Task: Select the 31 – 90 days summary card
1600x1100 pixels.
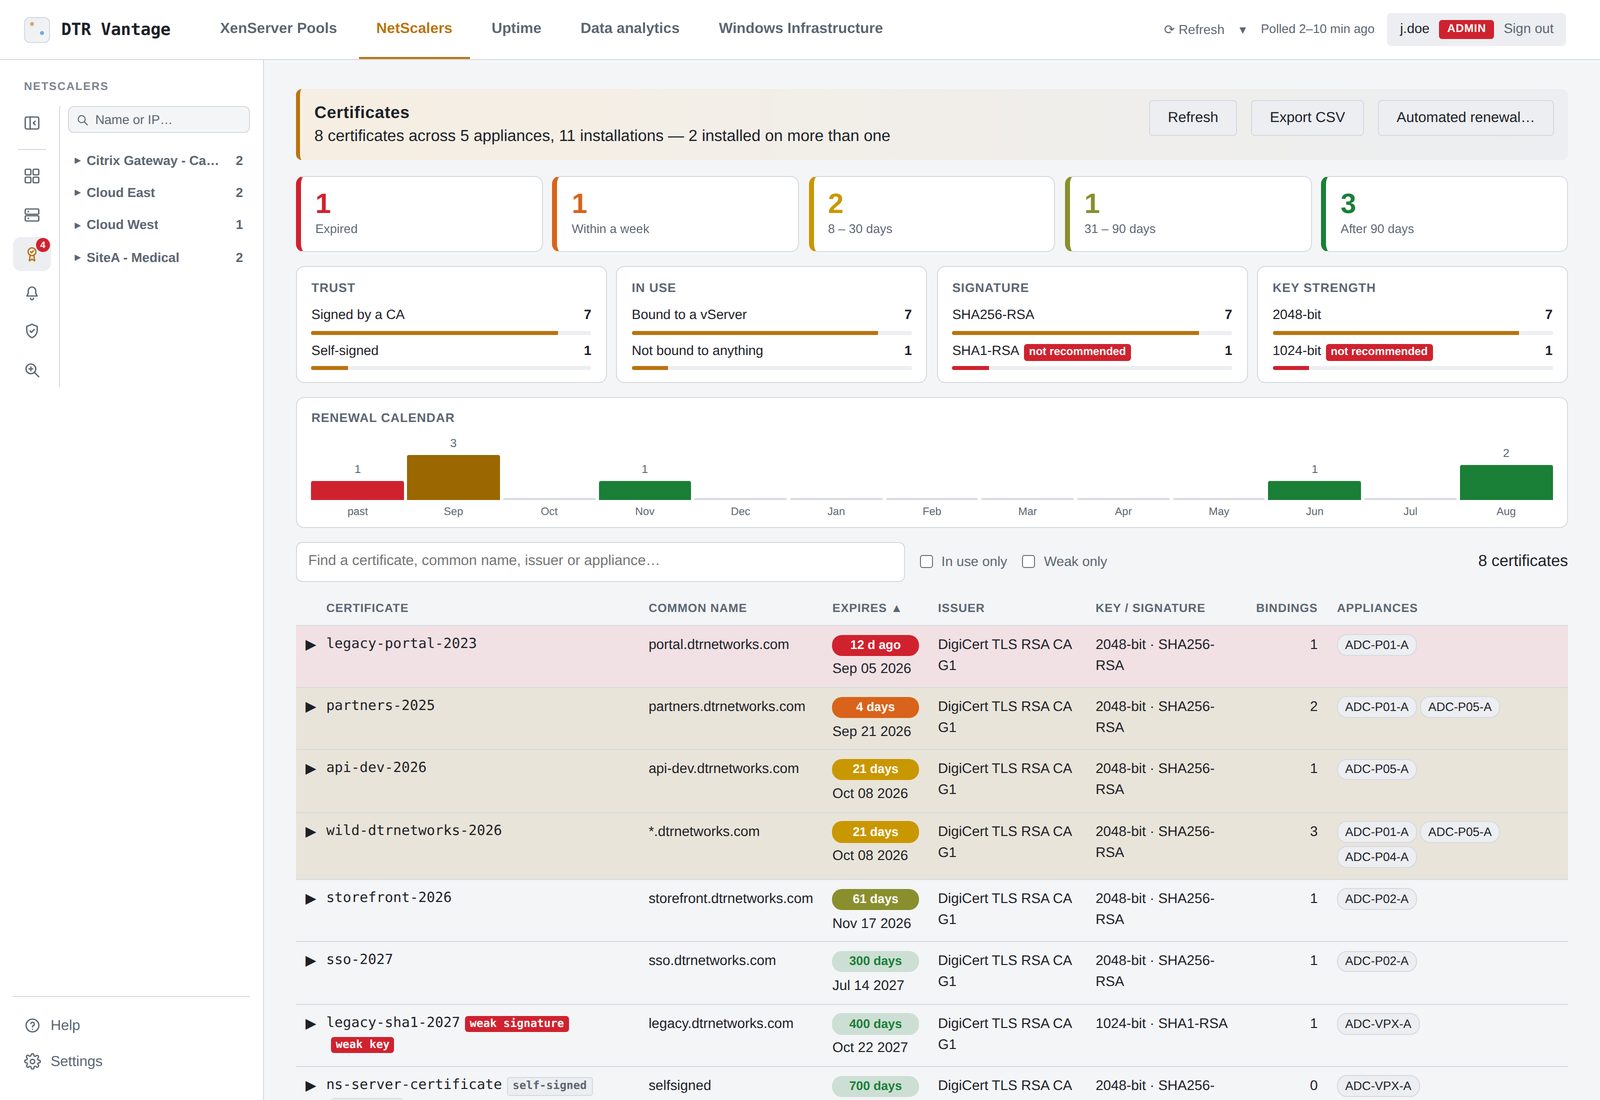Action: pyautogui.click(x=1188, y=214)
